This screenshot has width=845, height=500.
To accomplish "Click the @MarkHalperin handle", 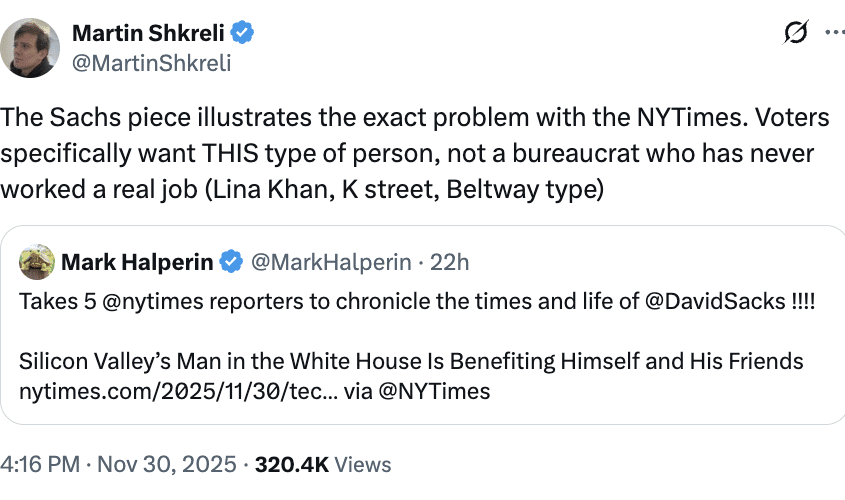I will pos(329,263).
